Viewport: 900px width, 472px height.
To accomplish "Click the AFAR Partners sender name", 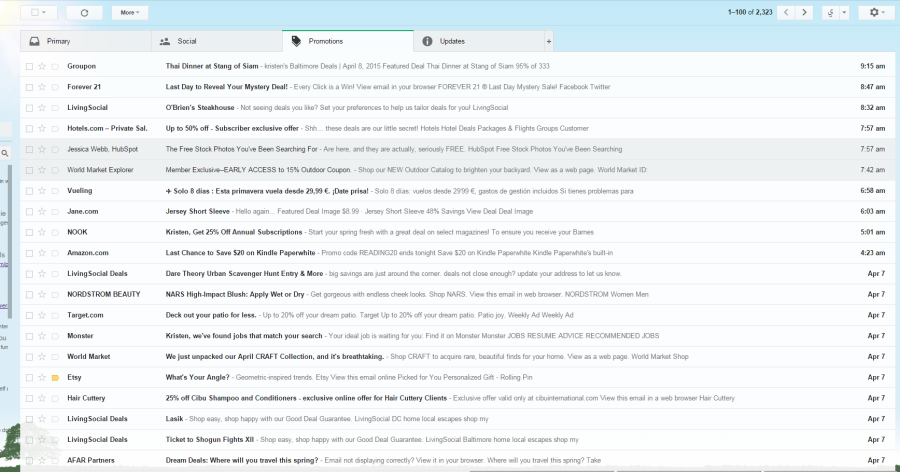I will click(91, 460).
